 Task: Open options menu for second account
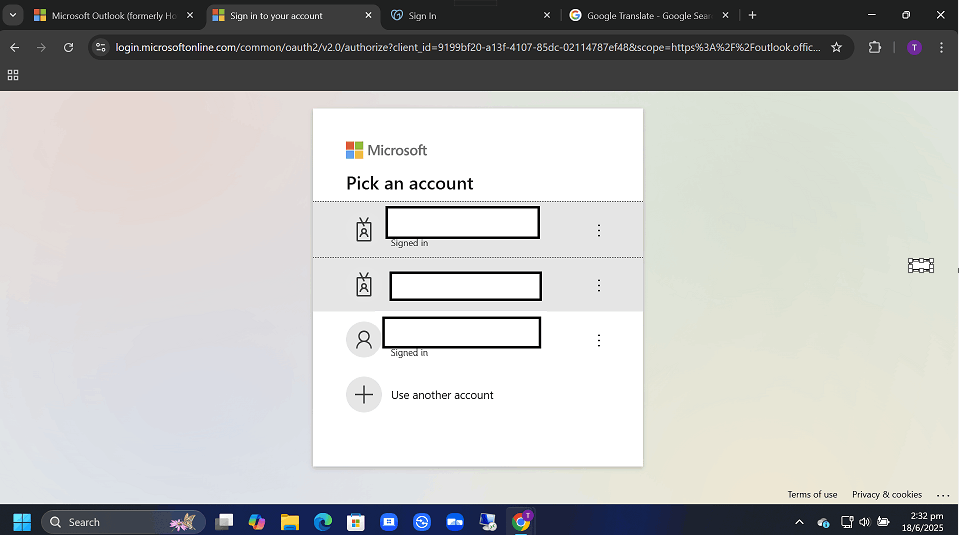599,285
